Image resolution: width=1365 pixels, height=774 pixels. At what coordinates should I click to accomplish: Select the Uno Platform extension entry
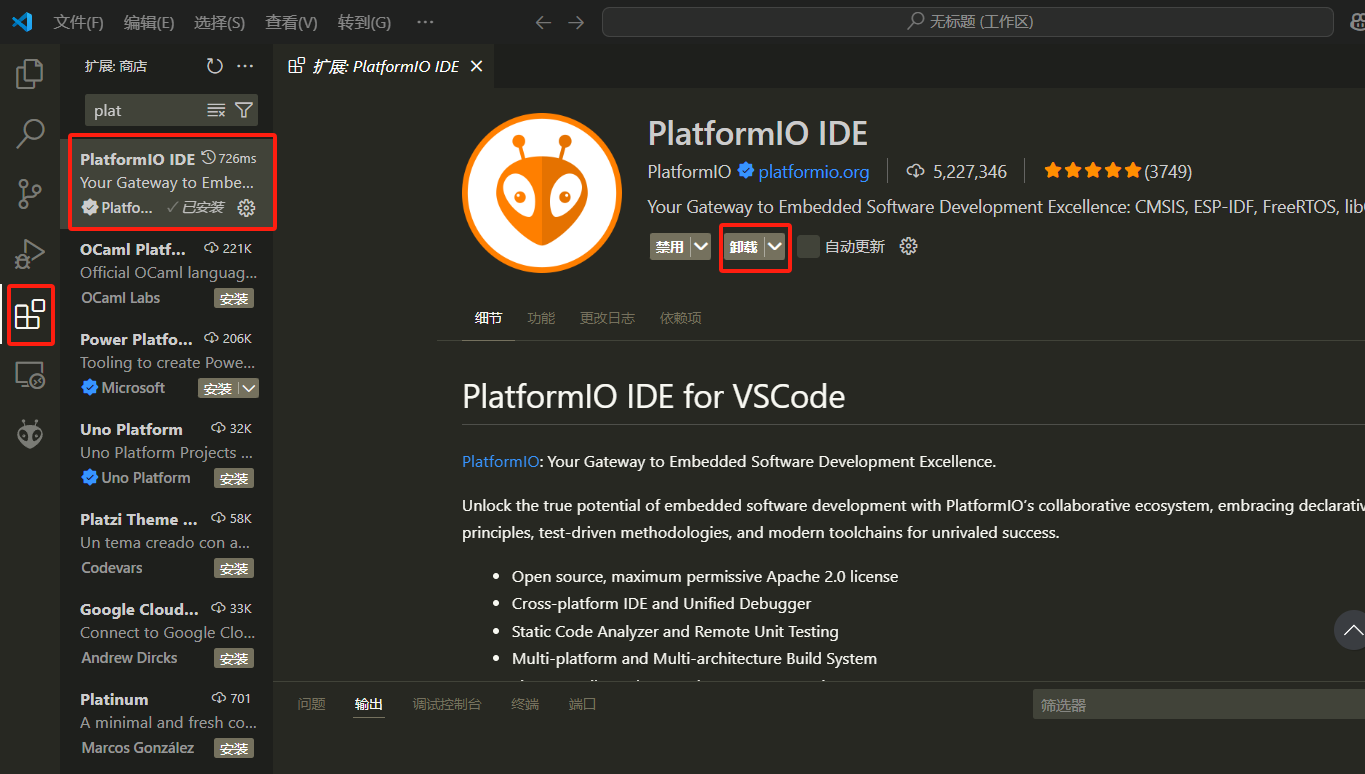166,453
